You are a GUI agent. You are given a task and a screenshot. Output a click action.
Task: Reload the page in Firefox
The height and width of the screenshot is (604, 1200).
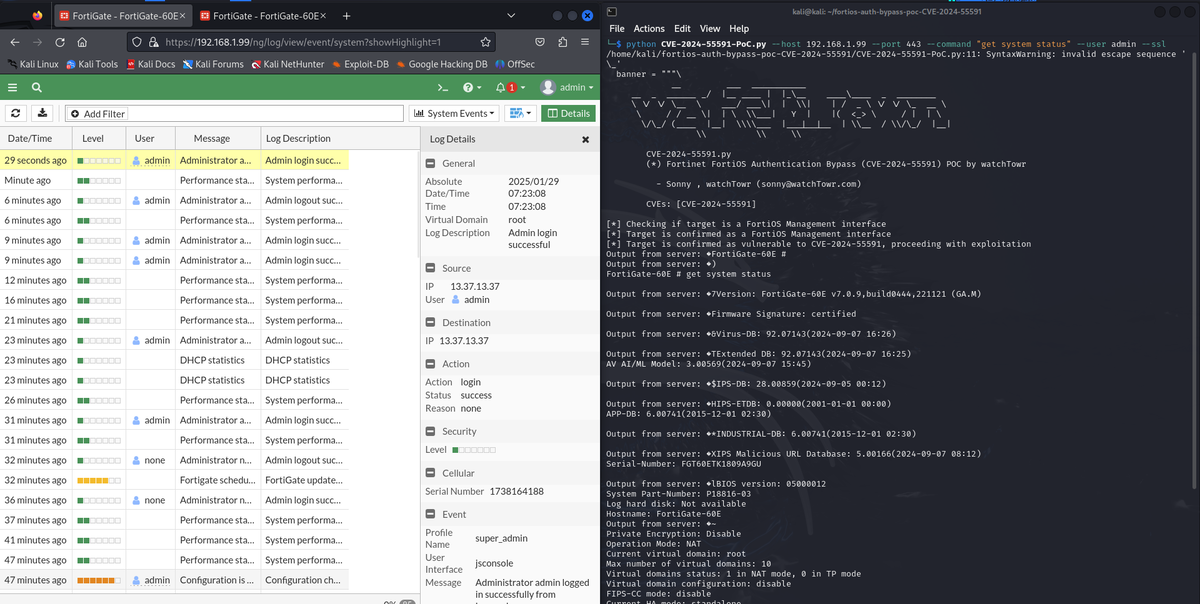(x=61, y=42)
